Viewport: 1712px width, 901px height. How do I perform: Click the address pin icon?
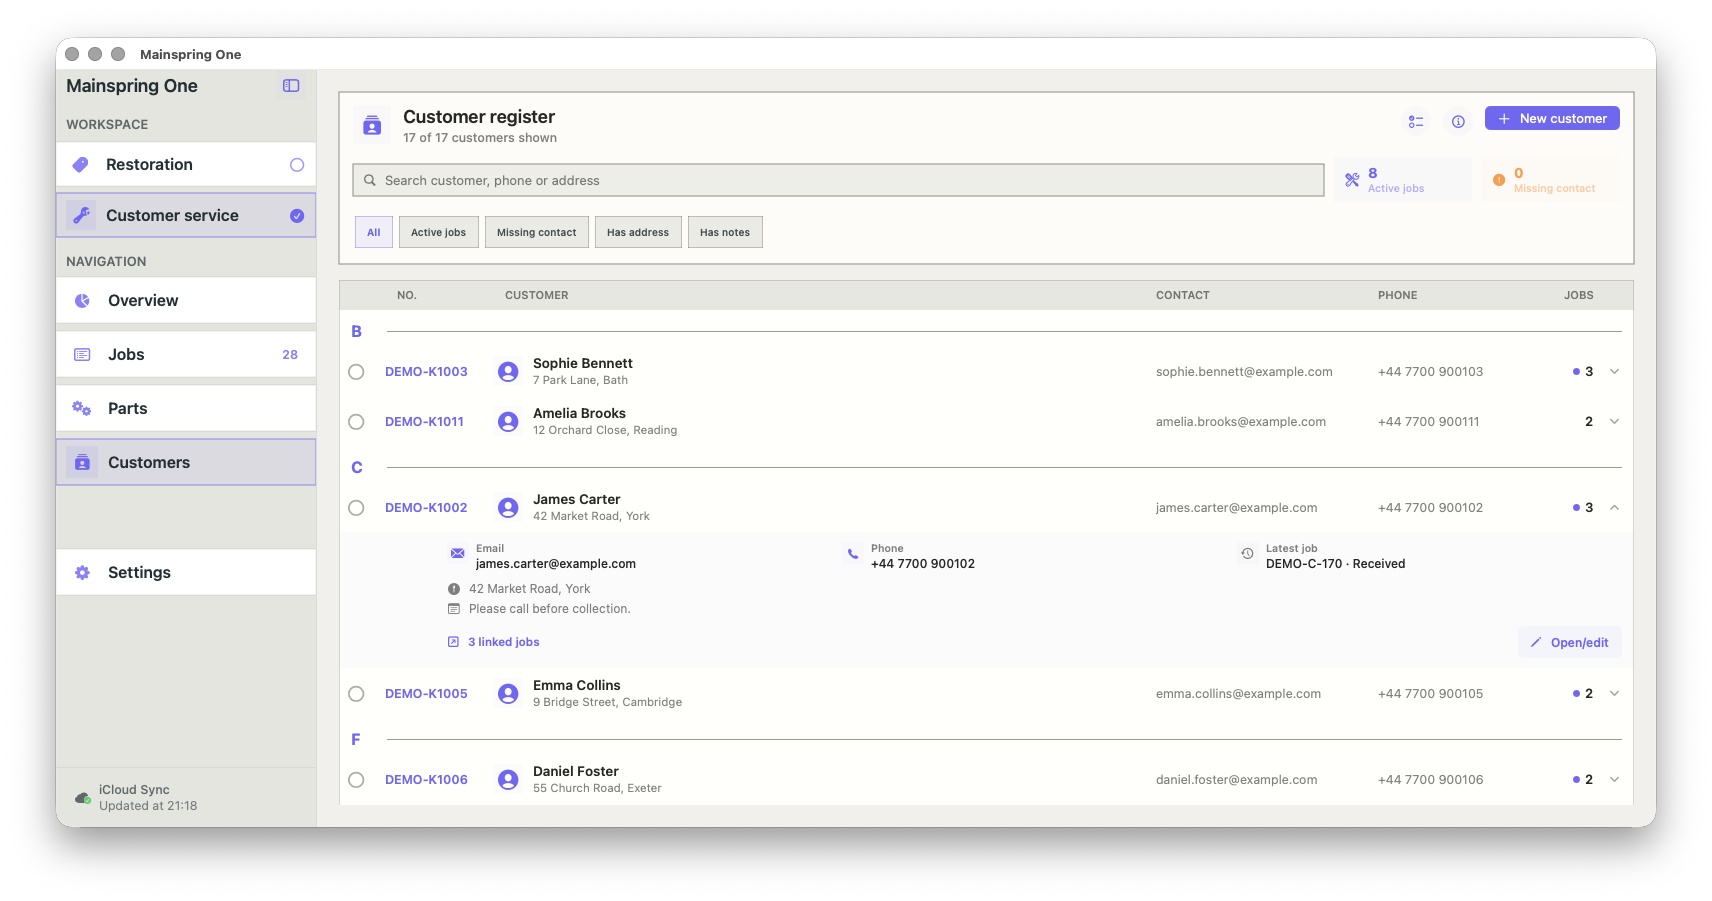(454, 589)
